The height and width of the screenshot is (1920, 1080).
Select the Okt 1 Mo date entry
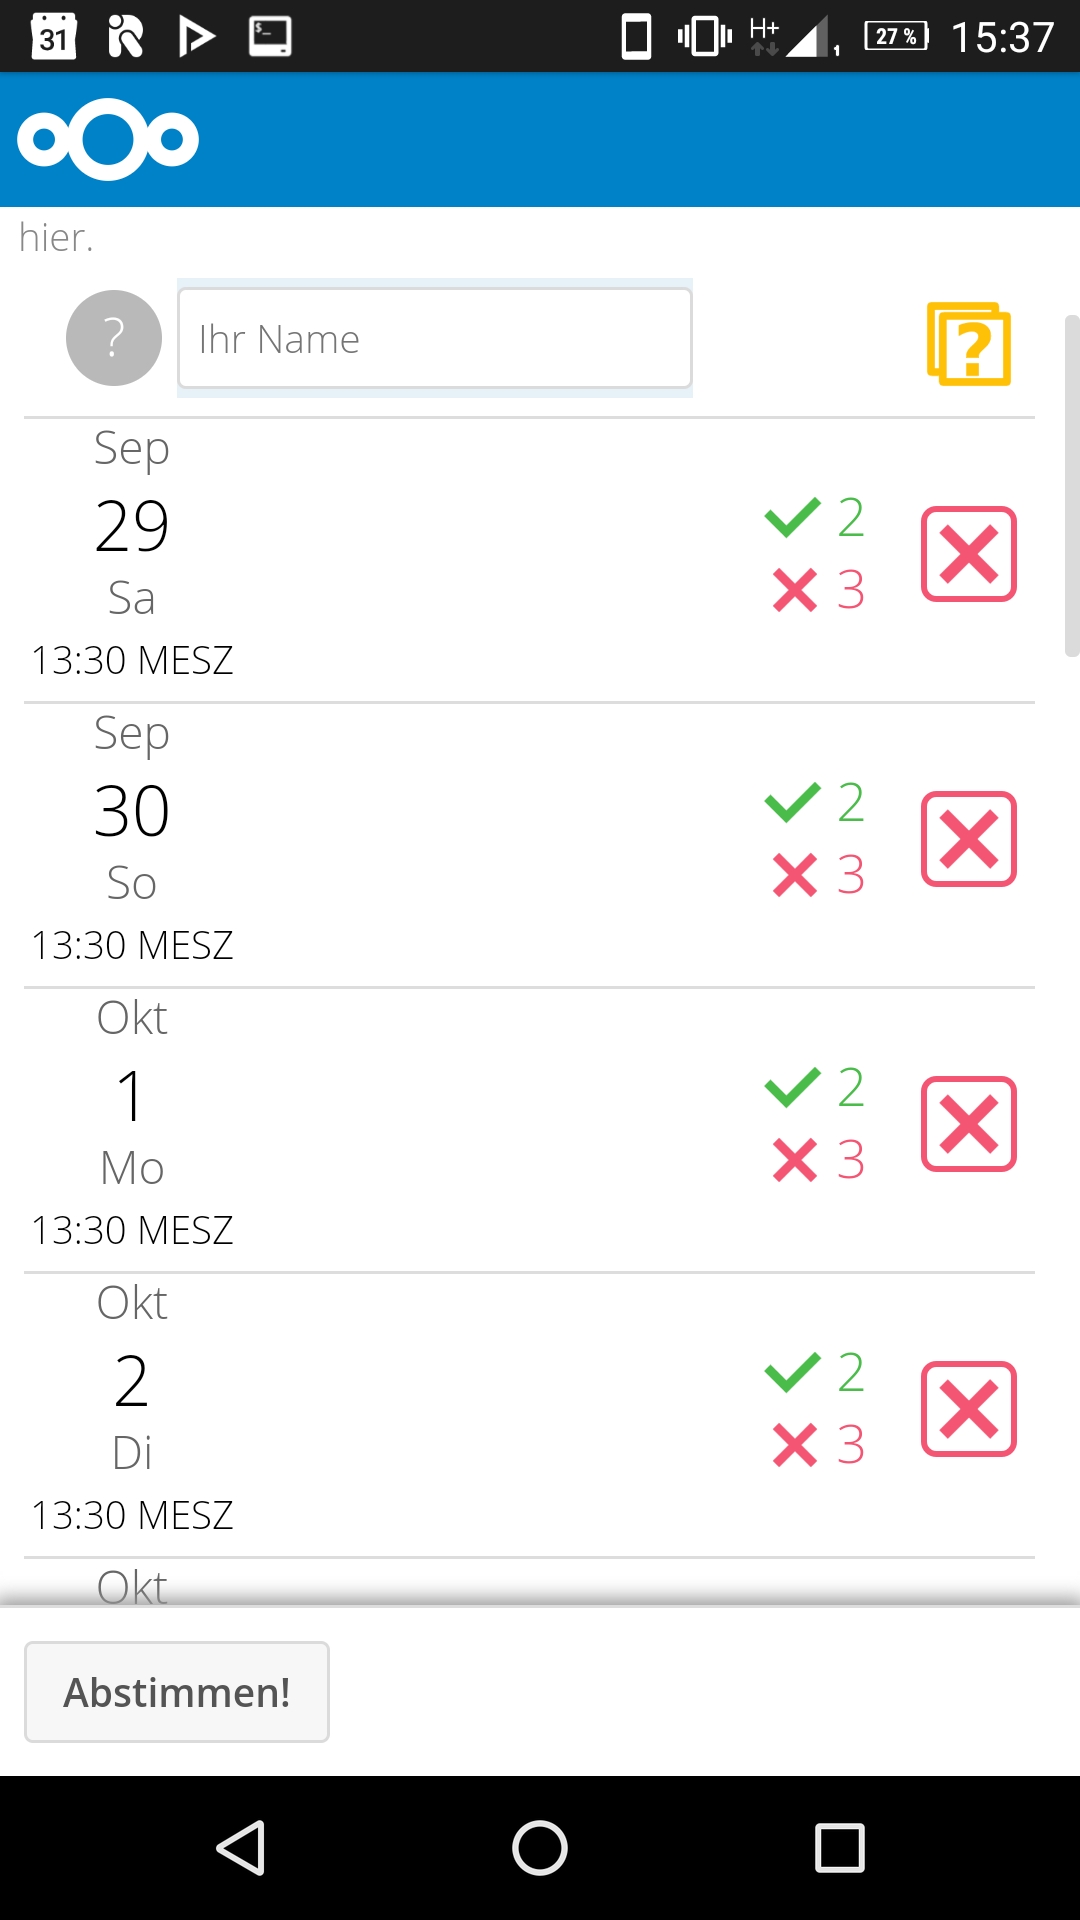[132, 1124]
